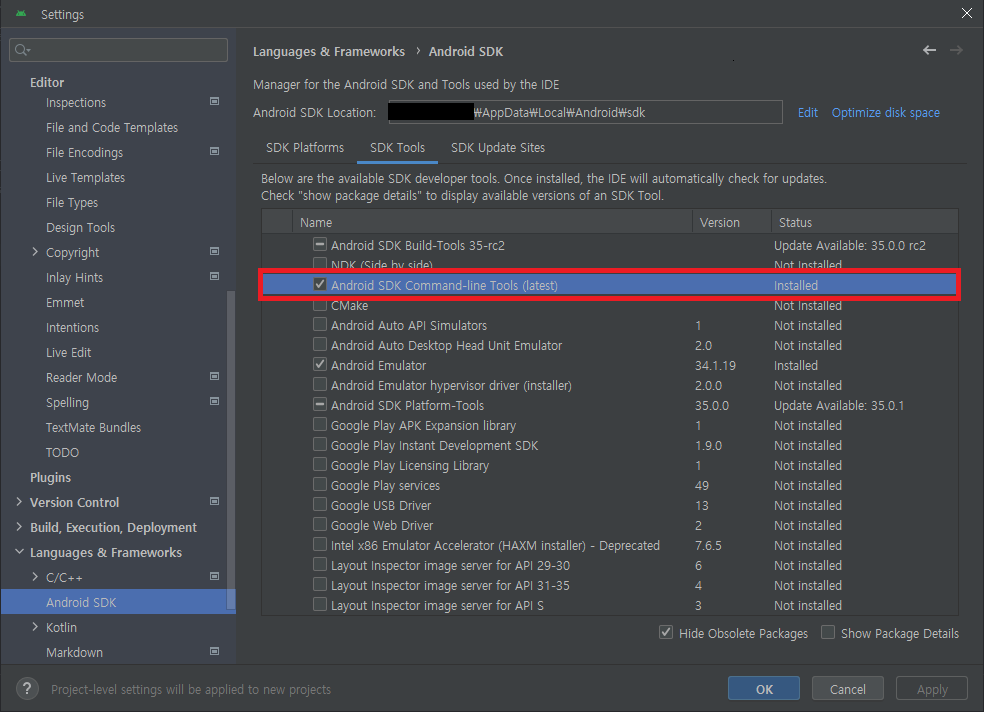The width and height of the screenshot is (984, 712).
Task: Open TextMate Bundles settings page
Action: pyautogui.click(x=93, y=427)
